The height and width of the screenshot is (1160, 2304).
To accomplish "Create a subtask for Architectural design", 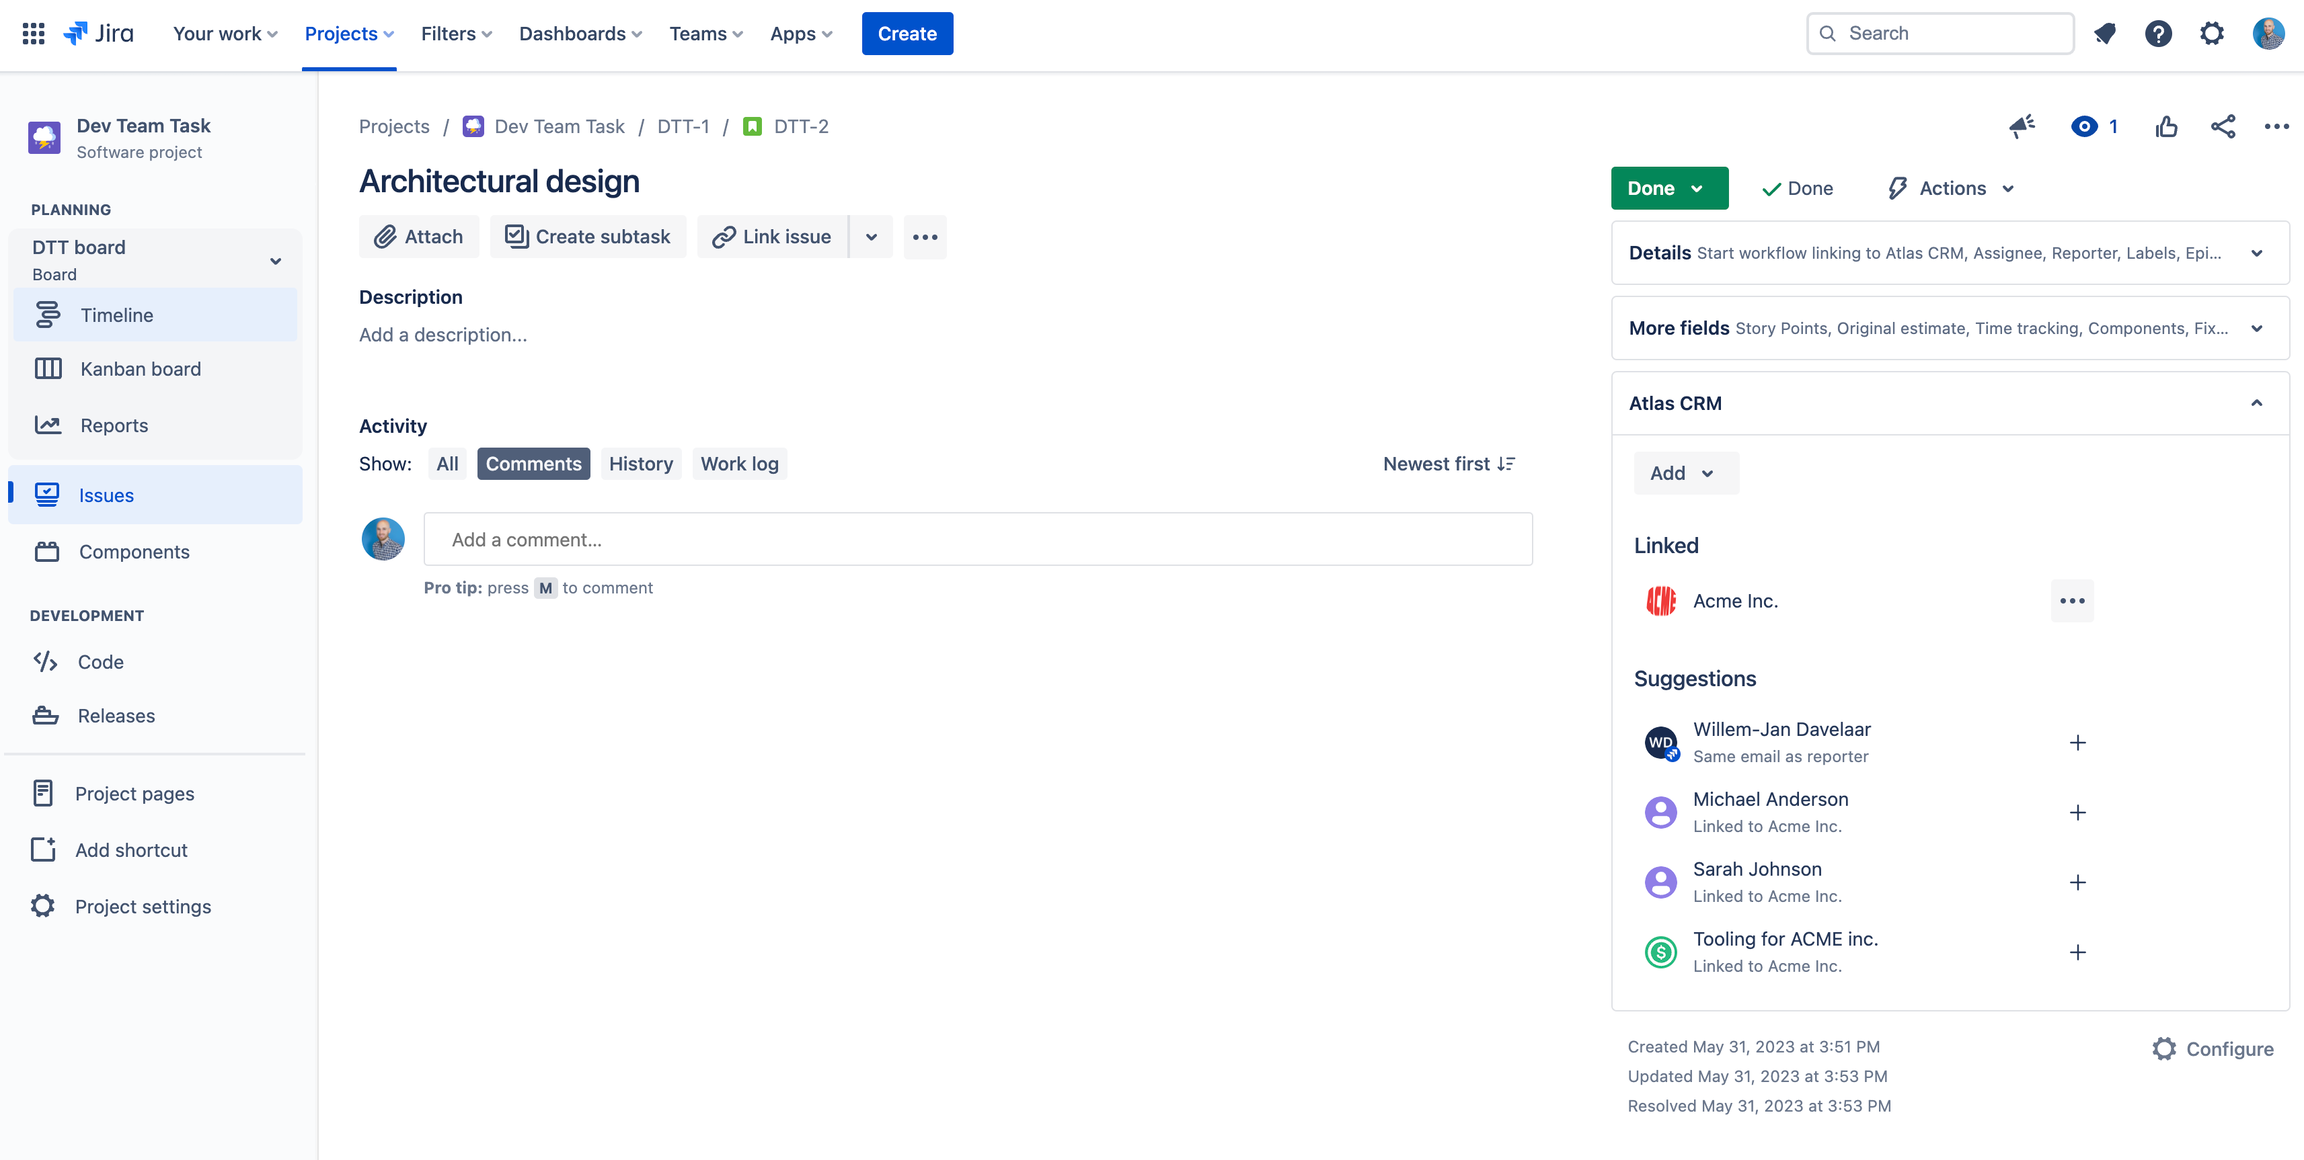I will (x=588, y=236).
